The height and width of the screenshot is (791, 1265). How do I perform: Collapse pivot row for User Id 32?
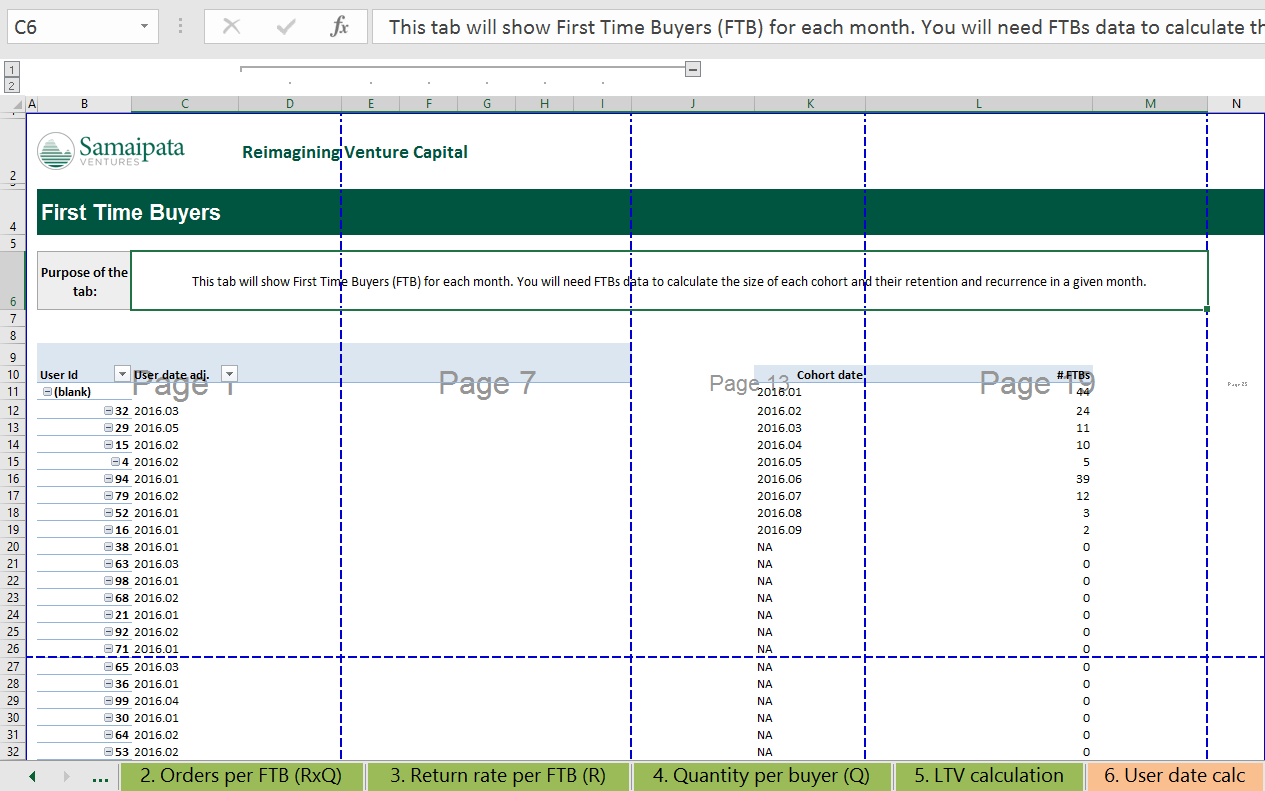pos(109,411)
